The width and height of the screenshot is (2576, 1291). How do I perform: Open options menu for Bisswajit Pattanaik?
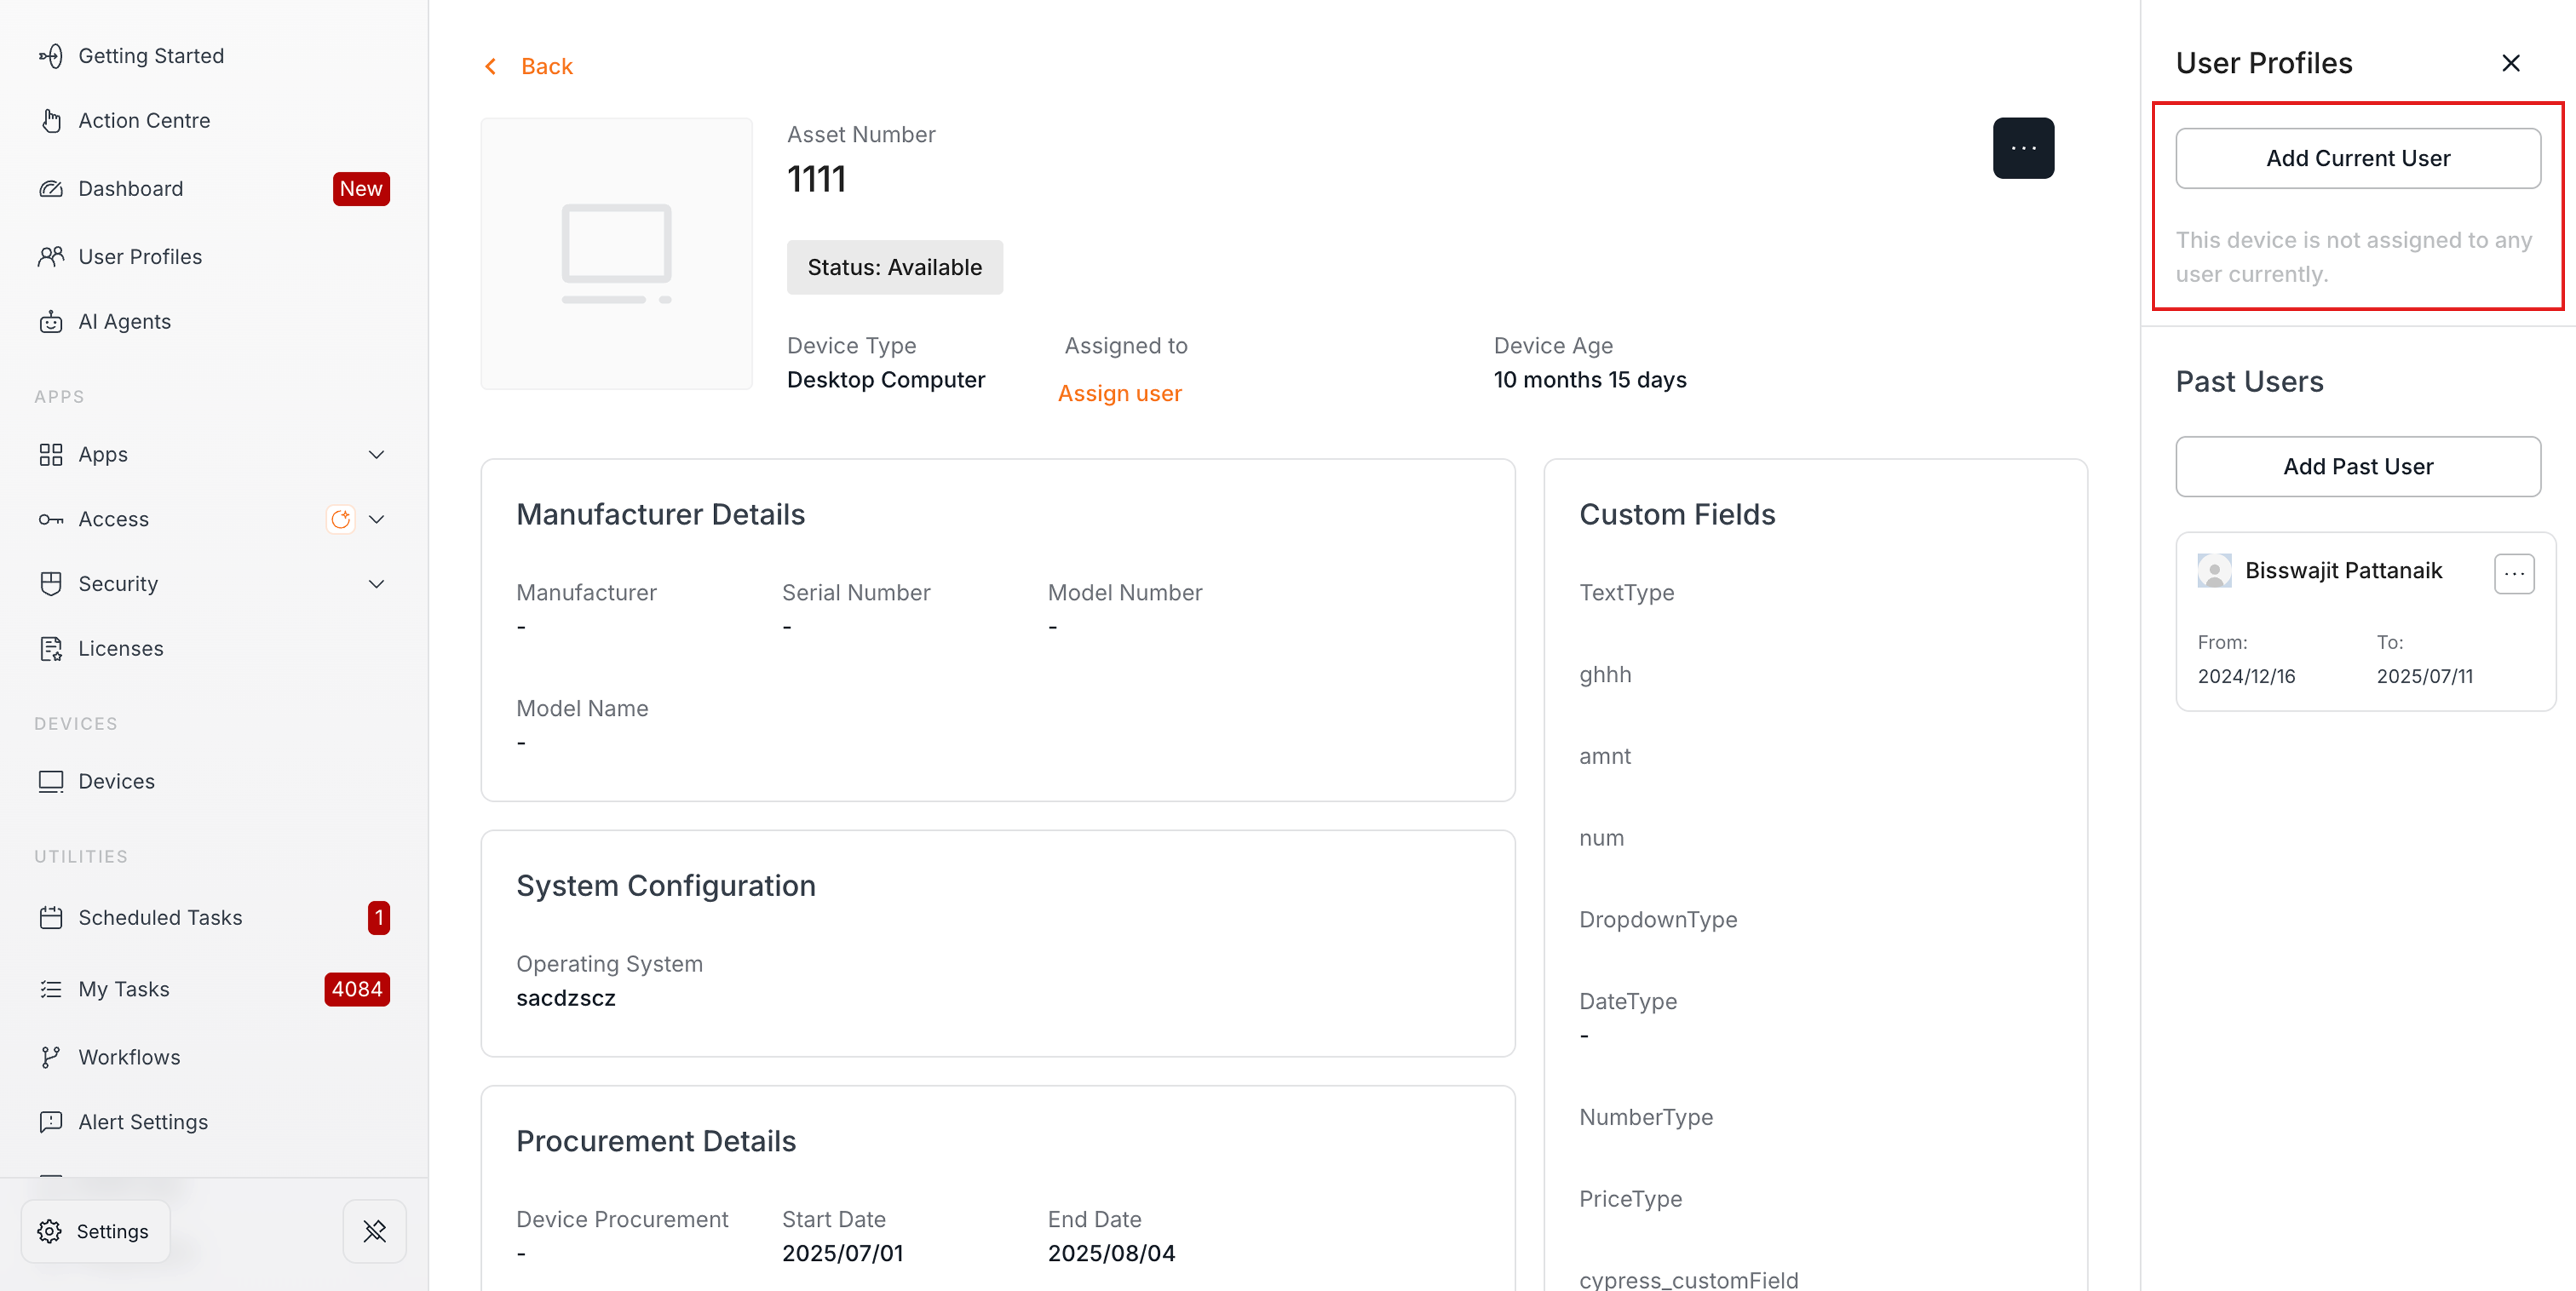pos(2514,574)
